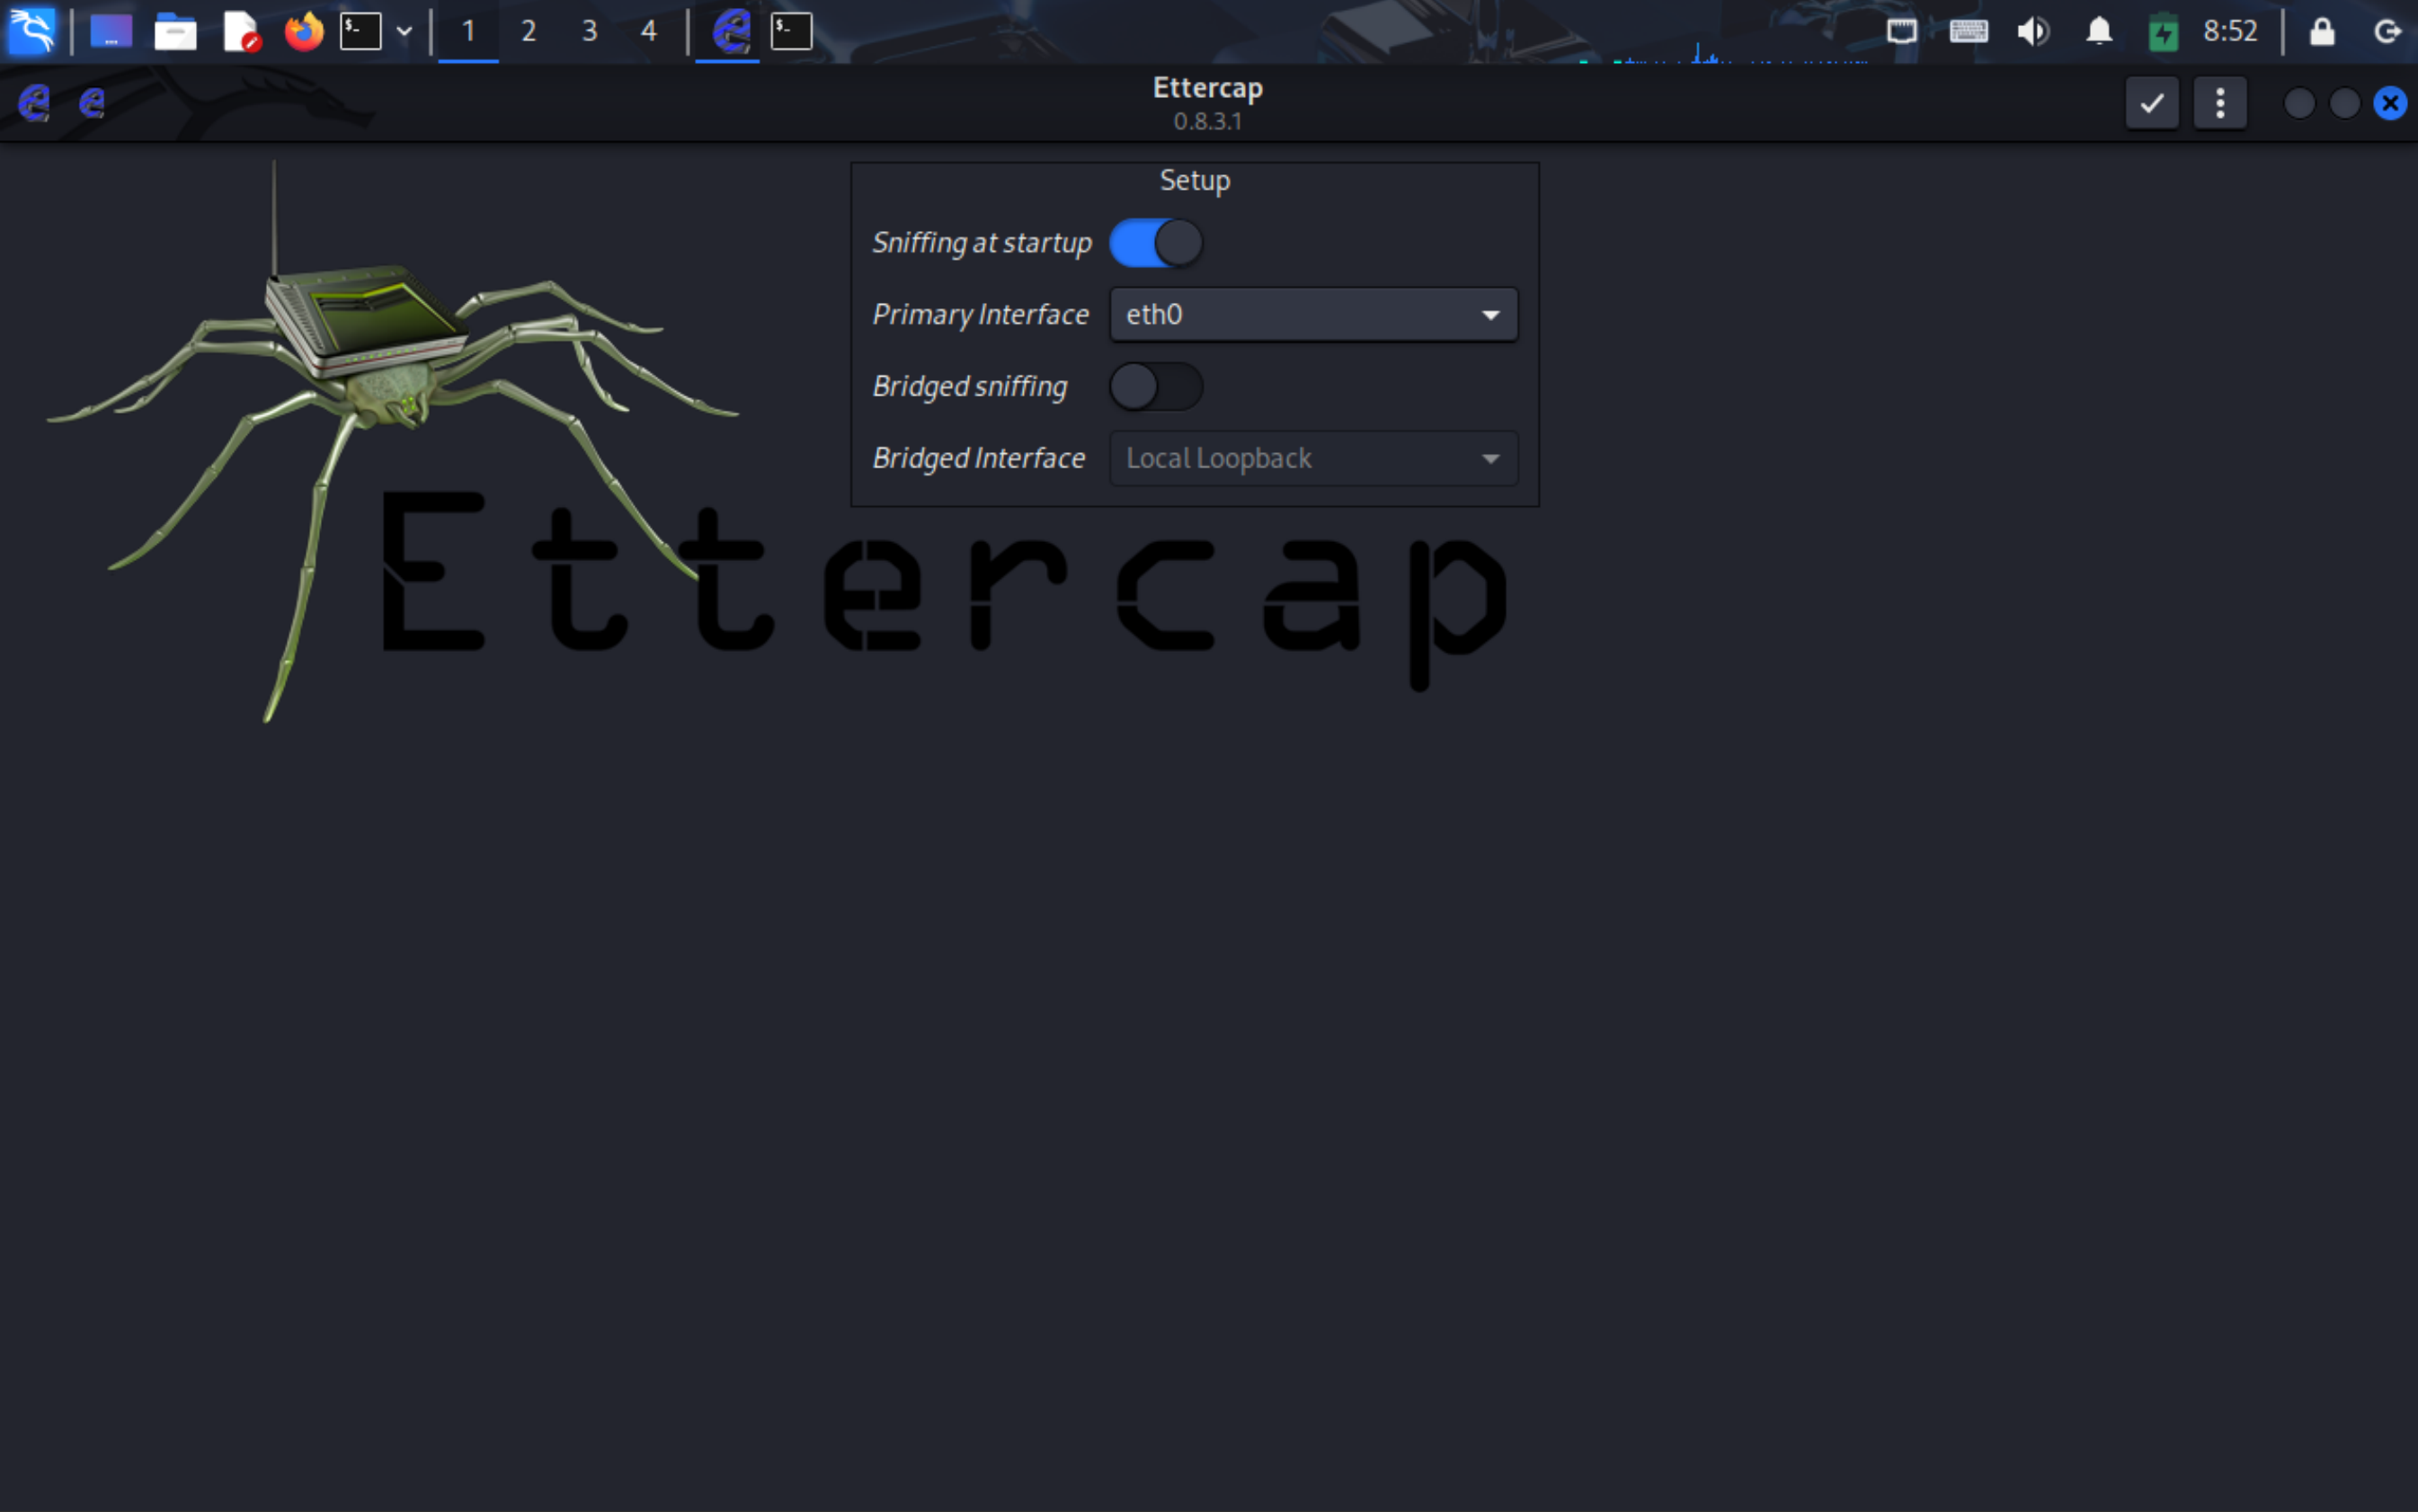Switch to workspace 2
The width and height of the screenshot is (2418, 1512).
pos(528,32)
